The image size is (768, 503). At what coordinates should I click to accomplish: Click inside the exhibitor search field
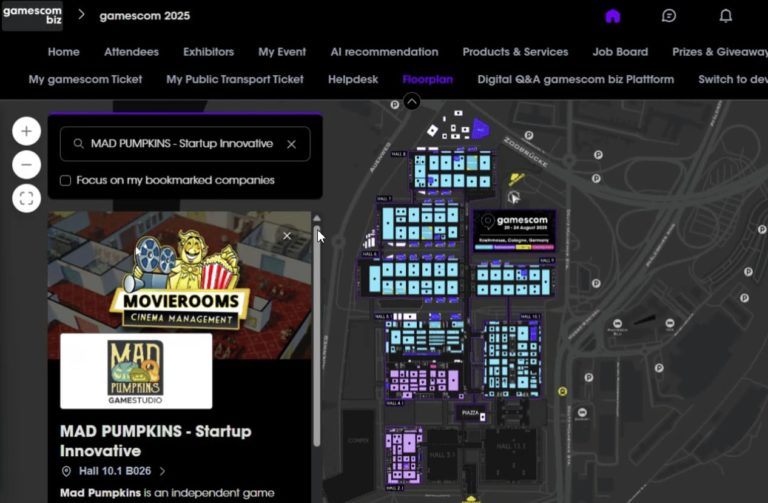click(185, 144)
